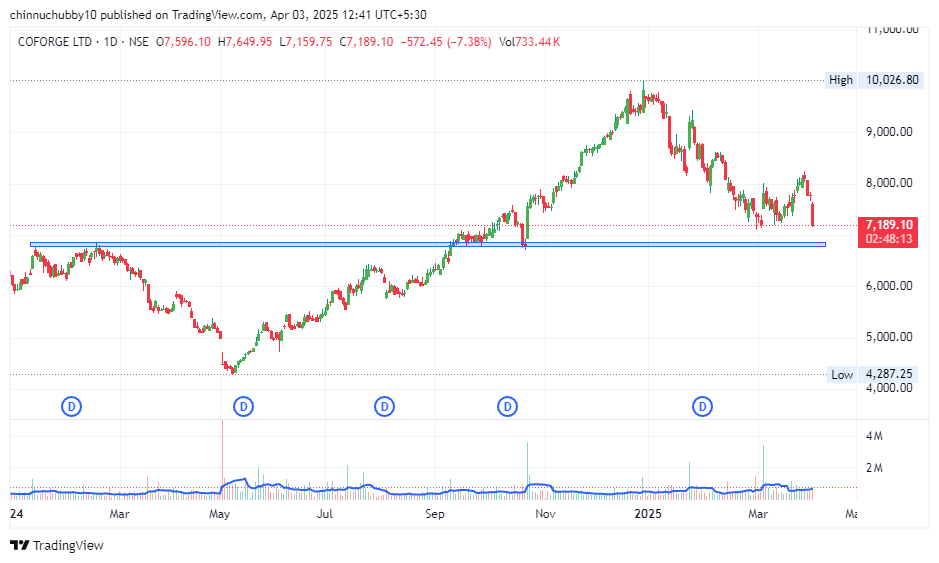Click the 10,026.80 high price label
Screen dimensions: 939x563
coord(892,80)
